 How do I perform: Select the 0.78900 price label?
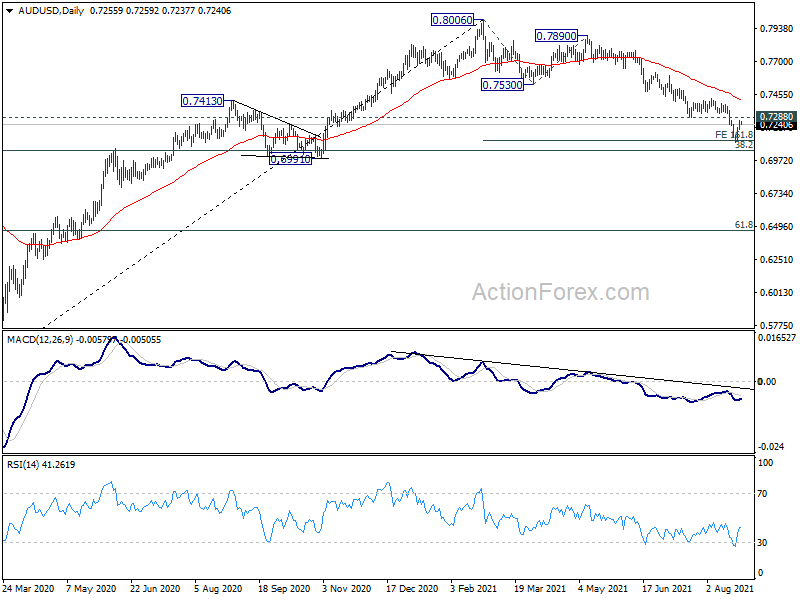click(556, 36)
